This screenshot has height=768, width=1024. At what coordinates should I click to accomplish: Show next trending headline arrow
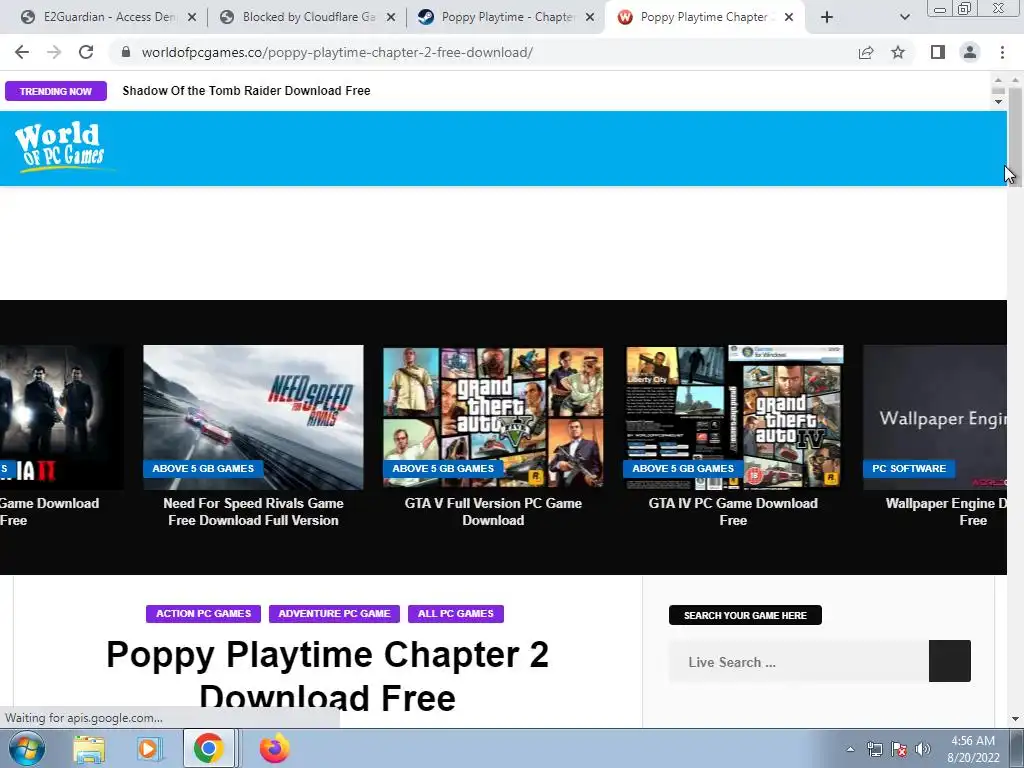tap(998, 102)
